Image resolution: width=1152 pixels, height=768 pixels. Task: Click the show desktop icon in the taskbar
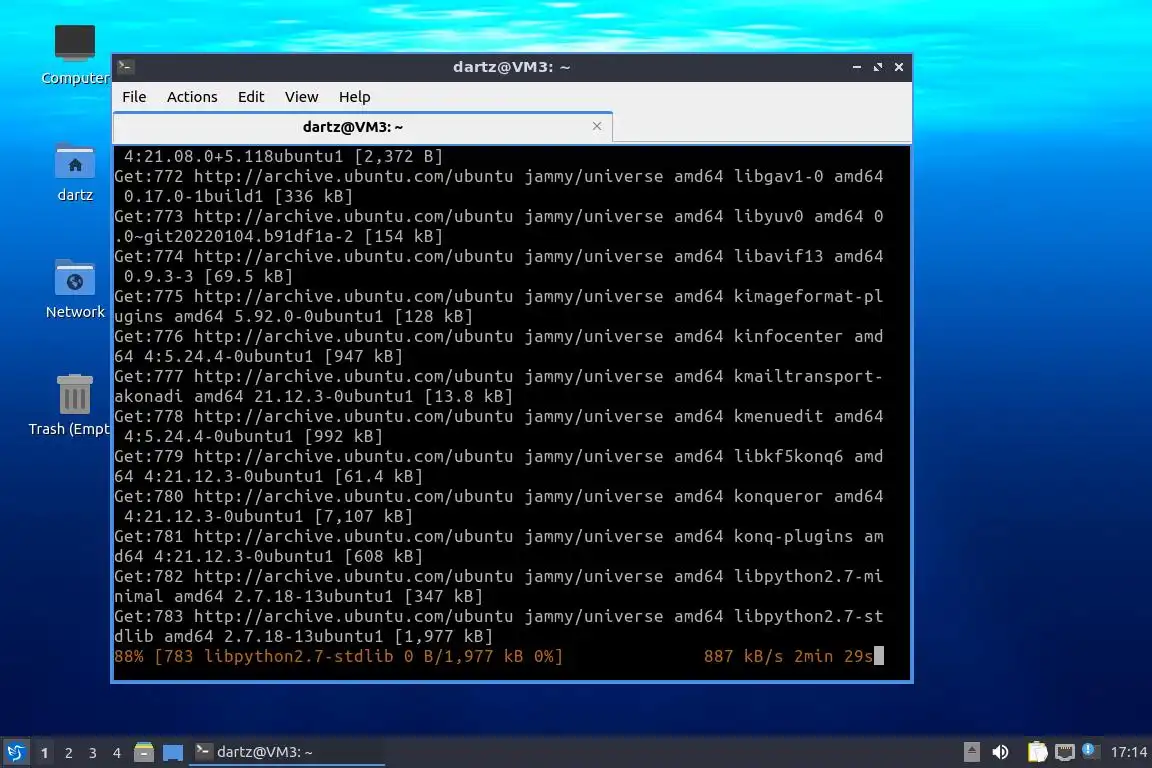tap(173, 752)
